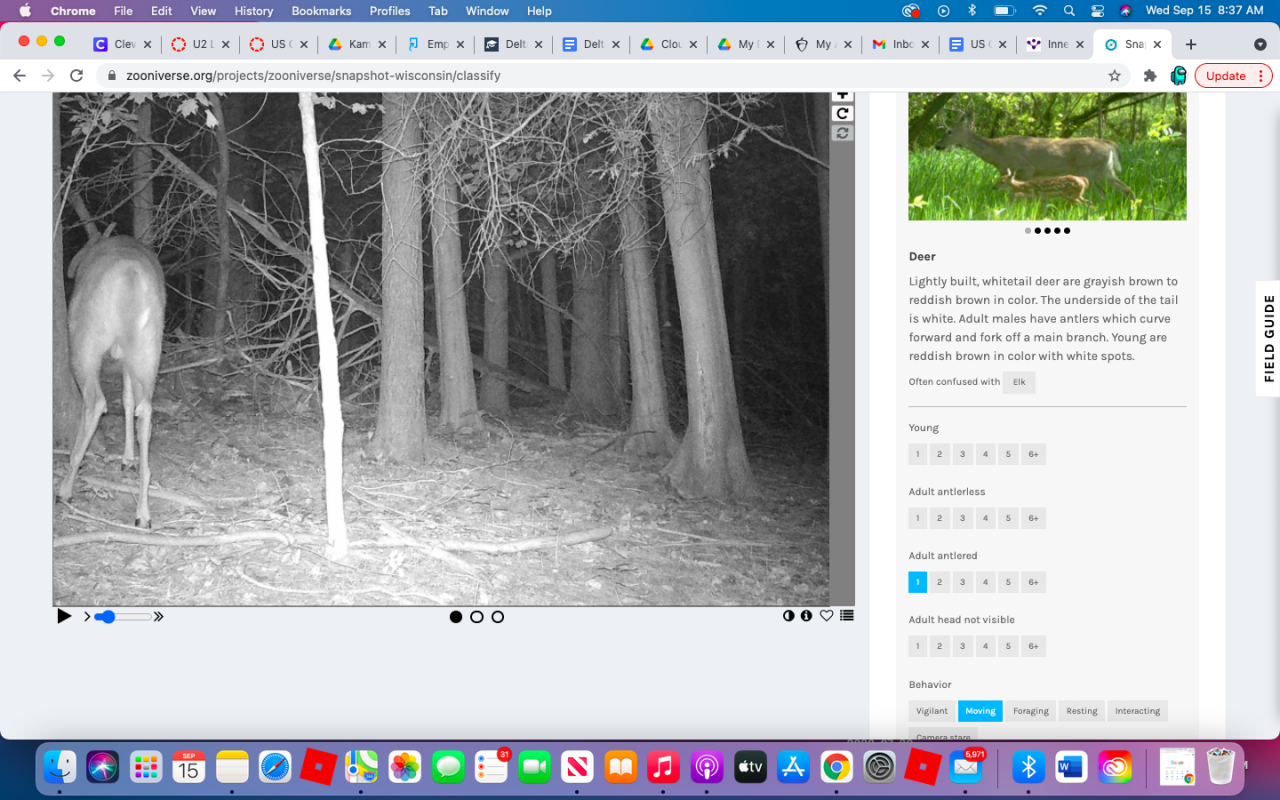1280x800 pixels.
Task: Select the third frame radio dot
Action: click(498, 617)
